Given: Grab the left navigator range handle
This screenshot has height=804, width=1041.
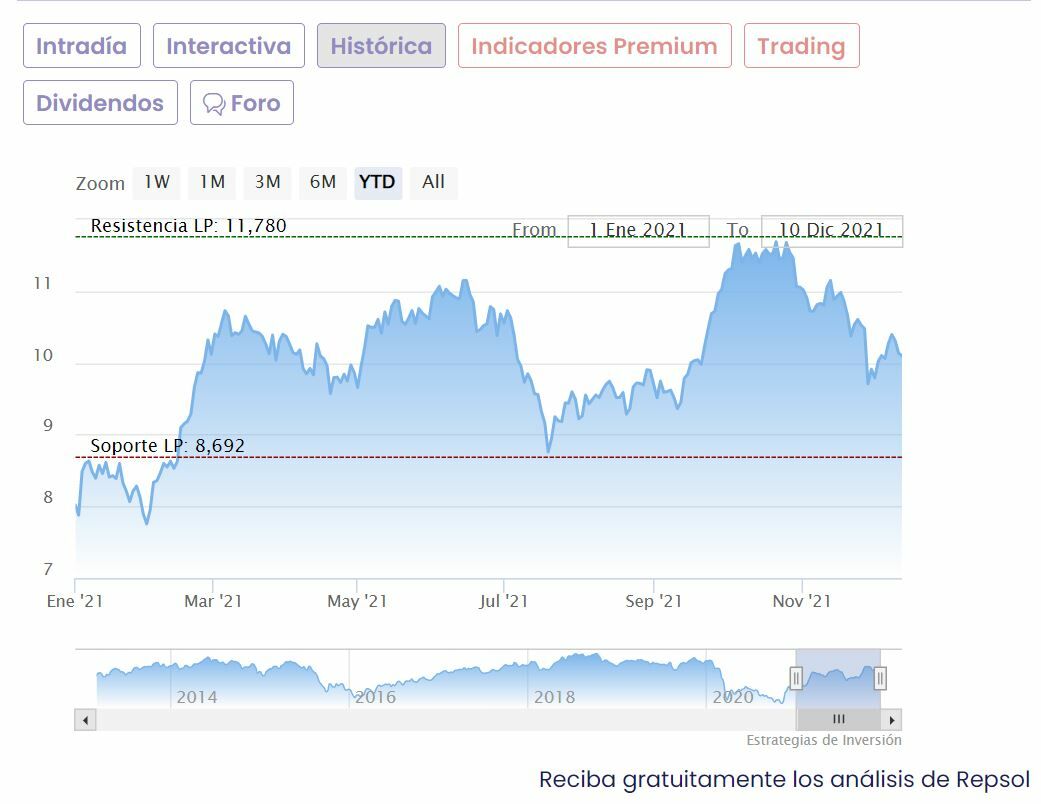Looking at the screenshot, I should (x=797, y=679).
